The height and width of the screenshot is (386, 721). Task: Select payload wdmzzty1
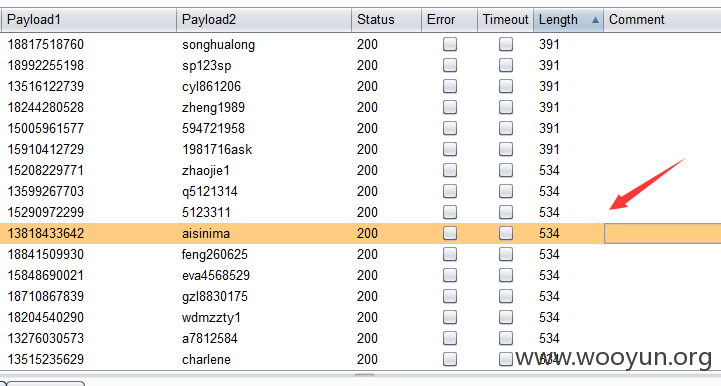click(x=211, y=318)
